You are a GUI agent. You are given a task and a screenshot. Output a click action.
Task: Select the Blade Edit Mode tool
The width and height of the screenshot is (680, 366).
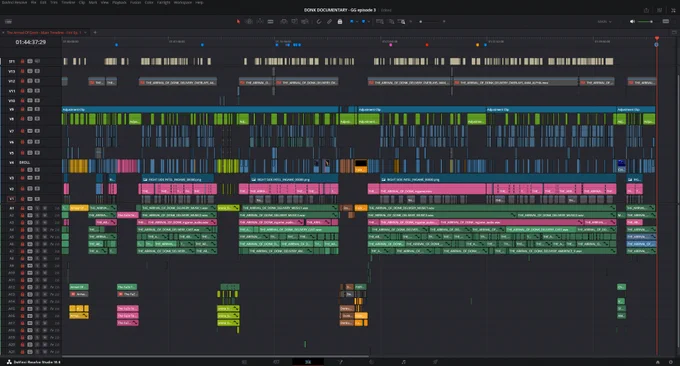[x=271, y=21]
